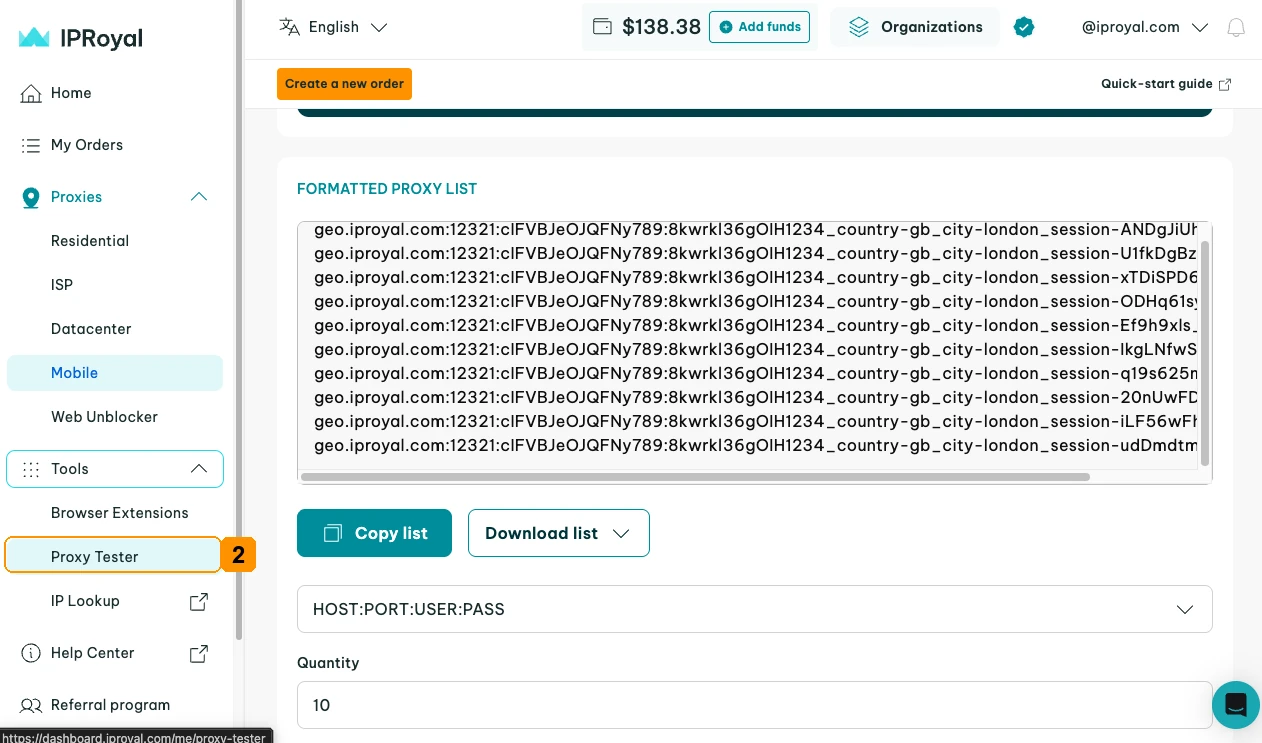Open the chat support bubble
The width and height of the screenshot is (1262, 743).
pyautogui.click(x=1236, y=704)
